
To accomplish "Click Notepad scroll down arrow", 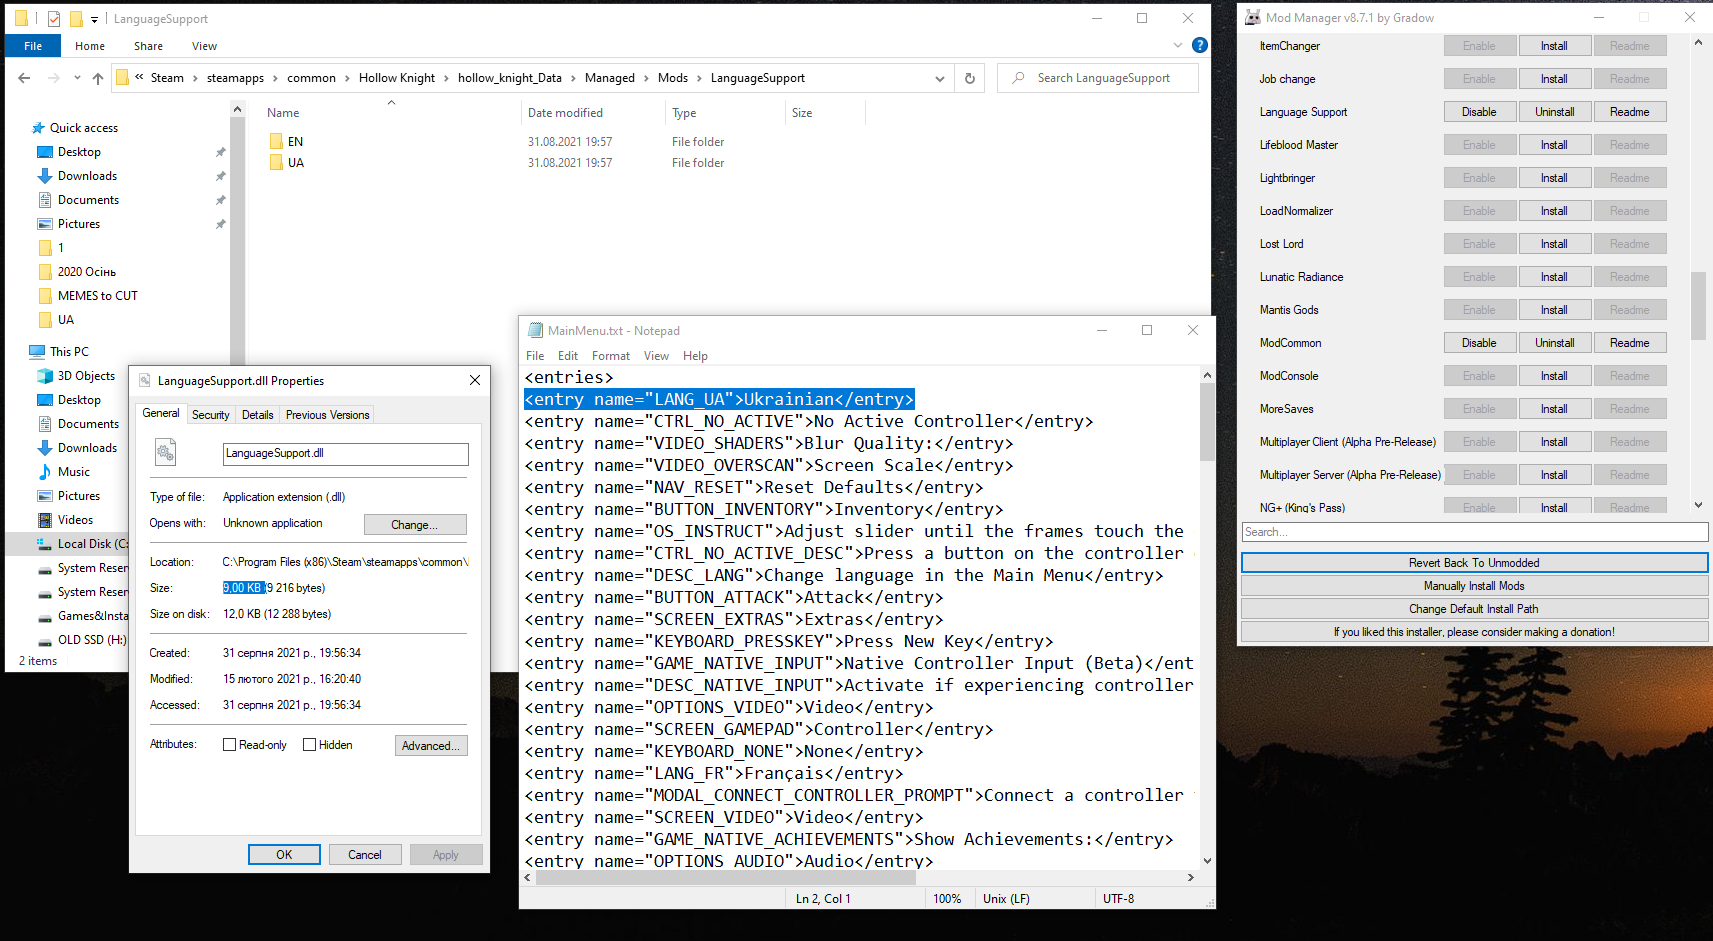I will pyautogui.click(x=1207, y=861).
